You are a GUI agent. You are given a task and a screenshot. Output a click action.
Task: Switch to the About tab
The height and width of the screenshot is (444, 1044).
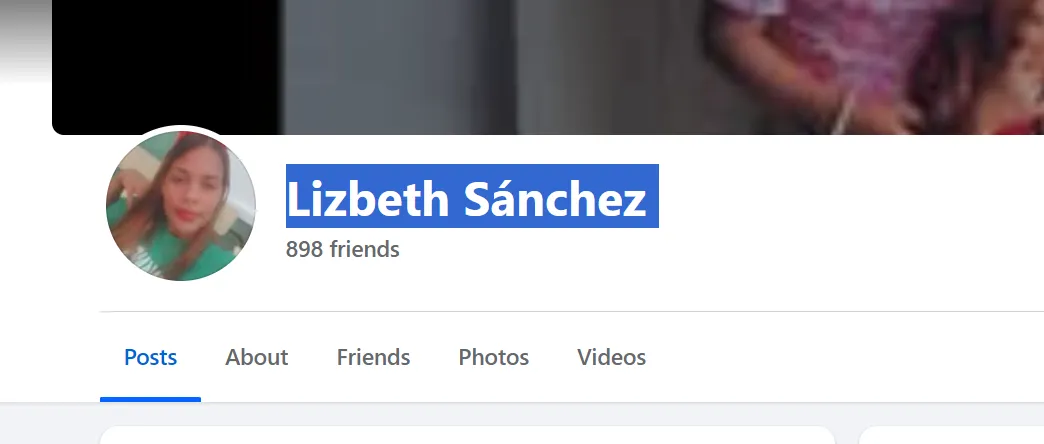pyautogui.click(x=256, y=357)
